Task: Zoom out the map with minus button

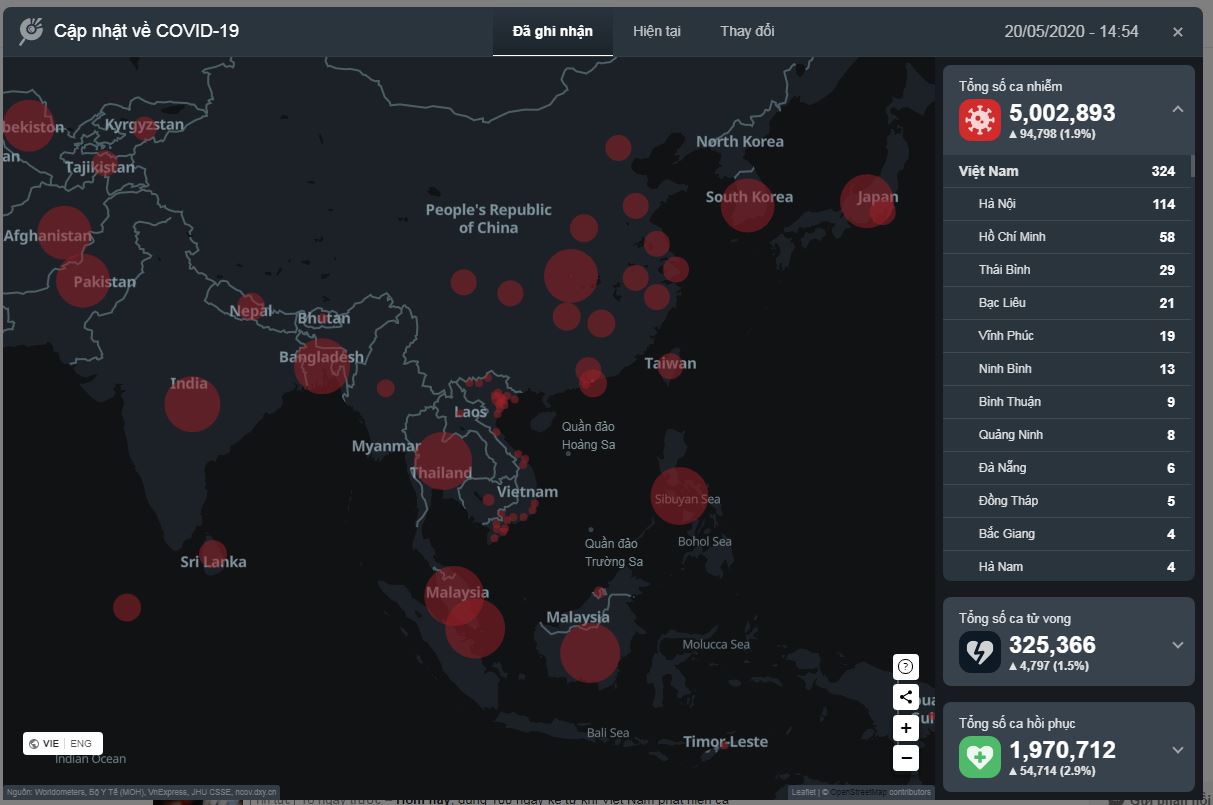Action: (x=905, y=758)
